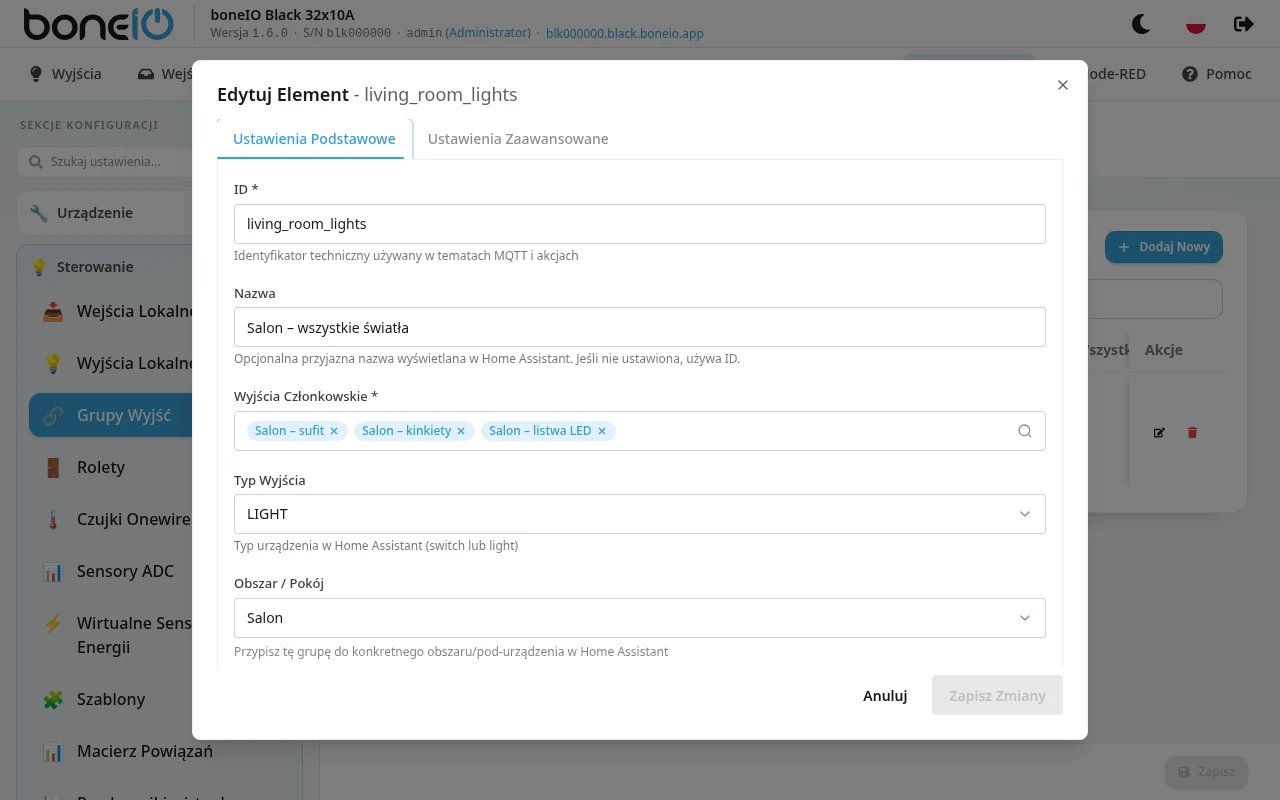
Task: Click the Szukaj ustawienia search box
Action: 106,161
